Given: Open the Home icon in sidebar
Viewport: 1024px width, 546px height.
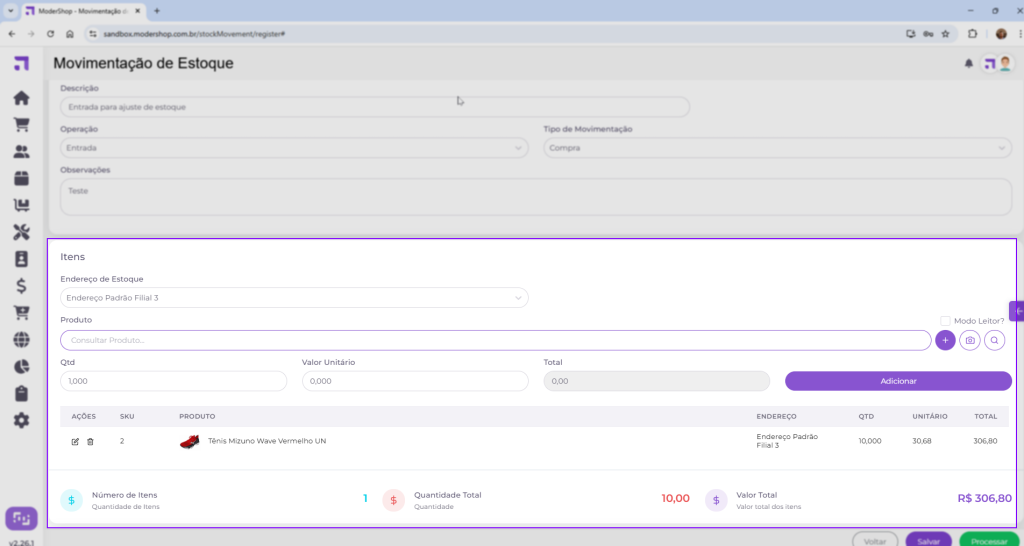Looking at the screenshot, I should (21, 98).
